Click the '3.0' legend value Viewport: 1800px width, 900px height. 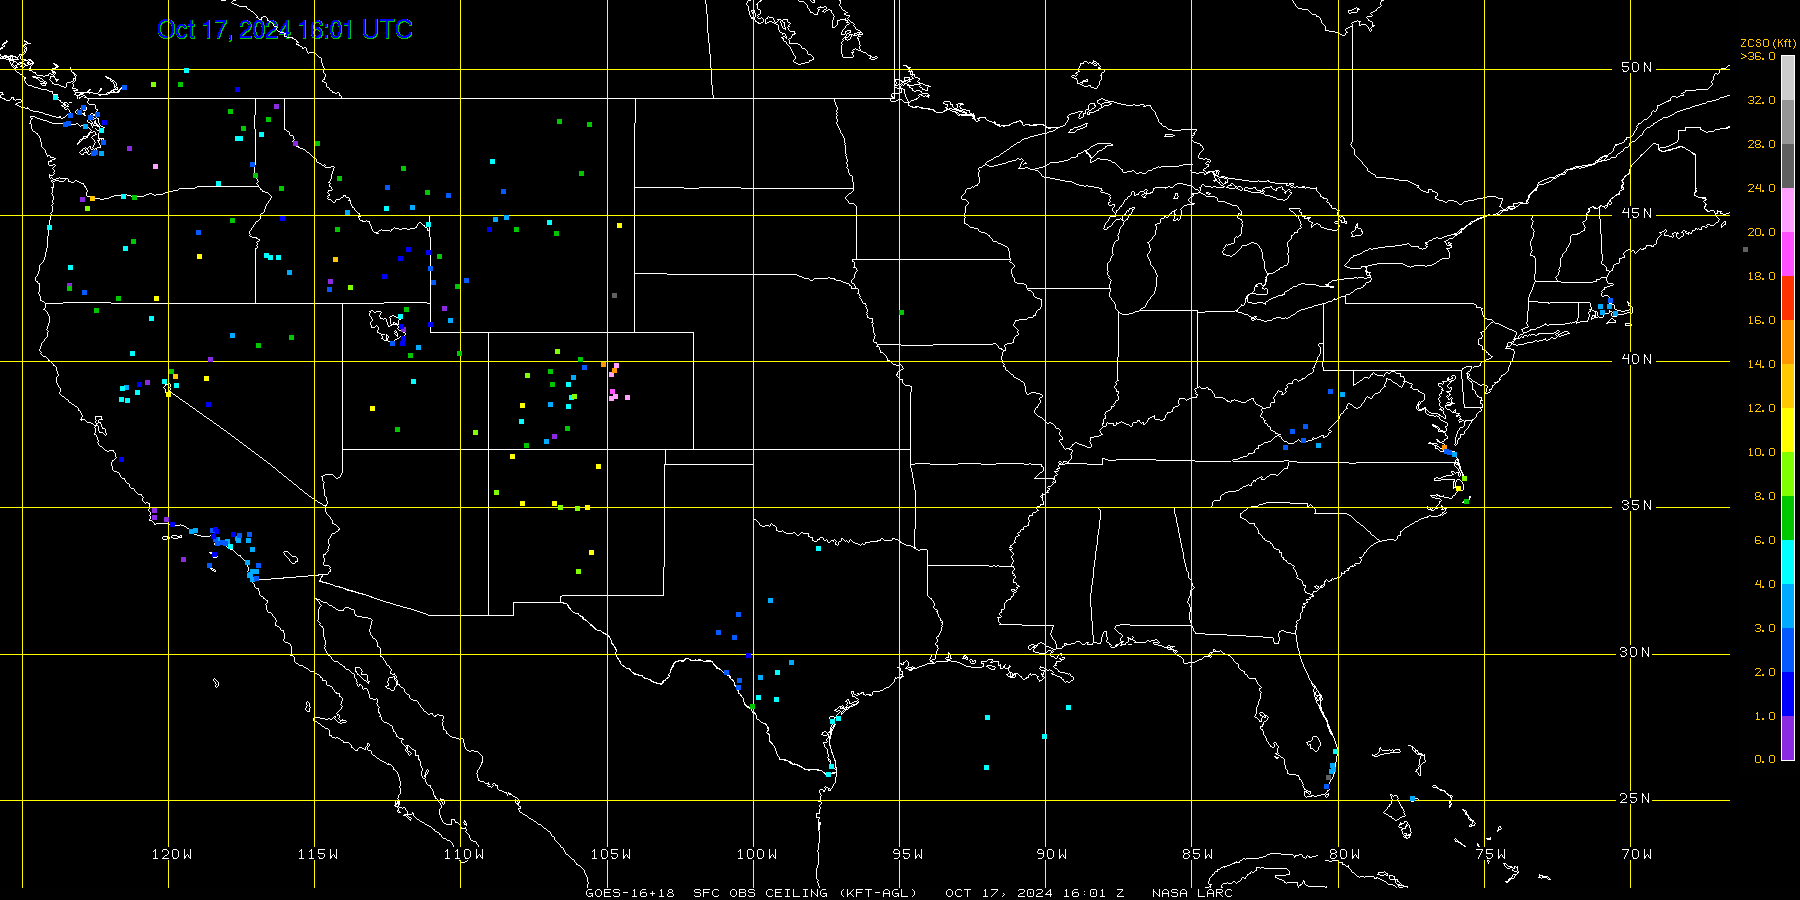[x=1765, y=628]
